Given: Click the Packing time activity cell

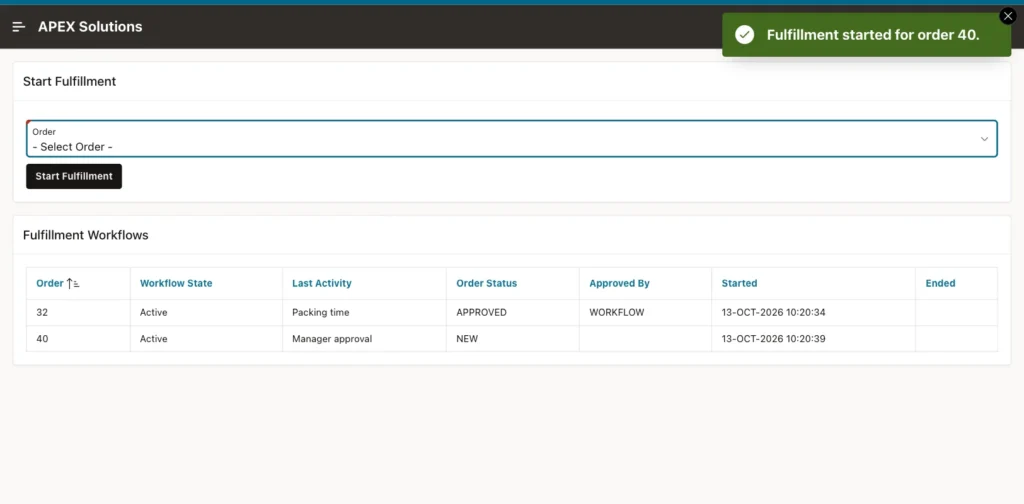Looking at the screenshot, I should [x=364, y=313].
